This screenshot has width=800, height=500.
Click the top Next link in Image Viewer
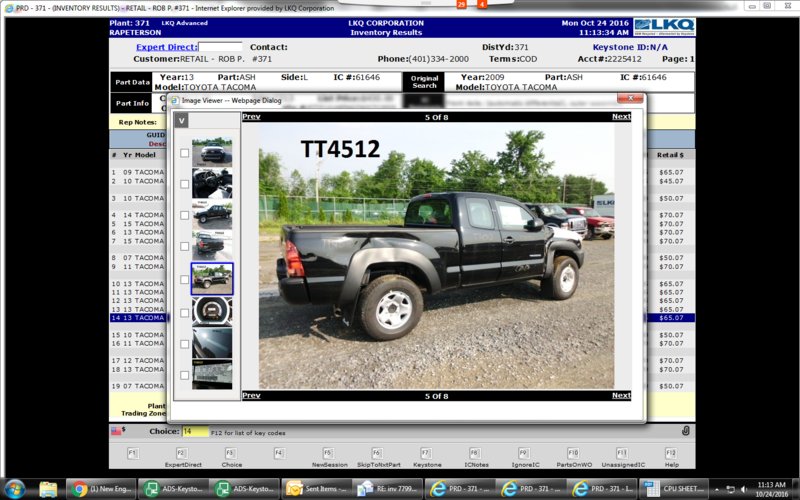[621, 116]
